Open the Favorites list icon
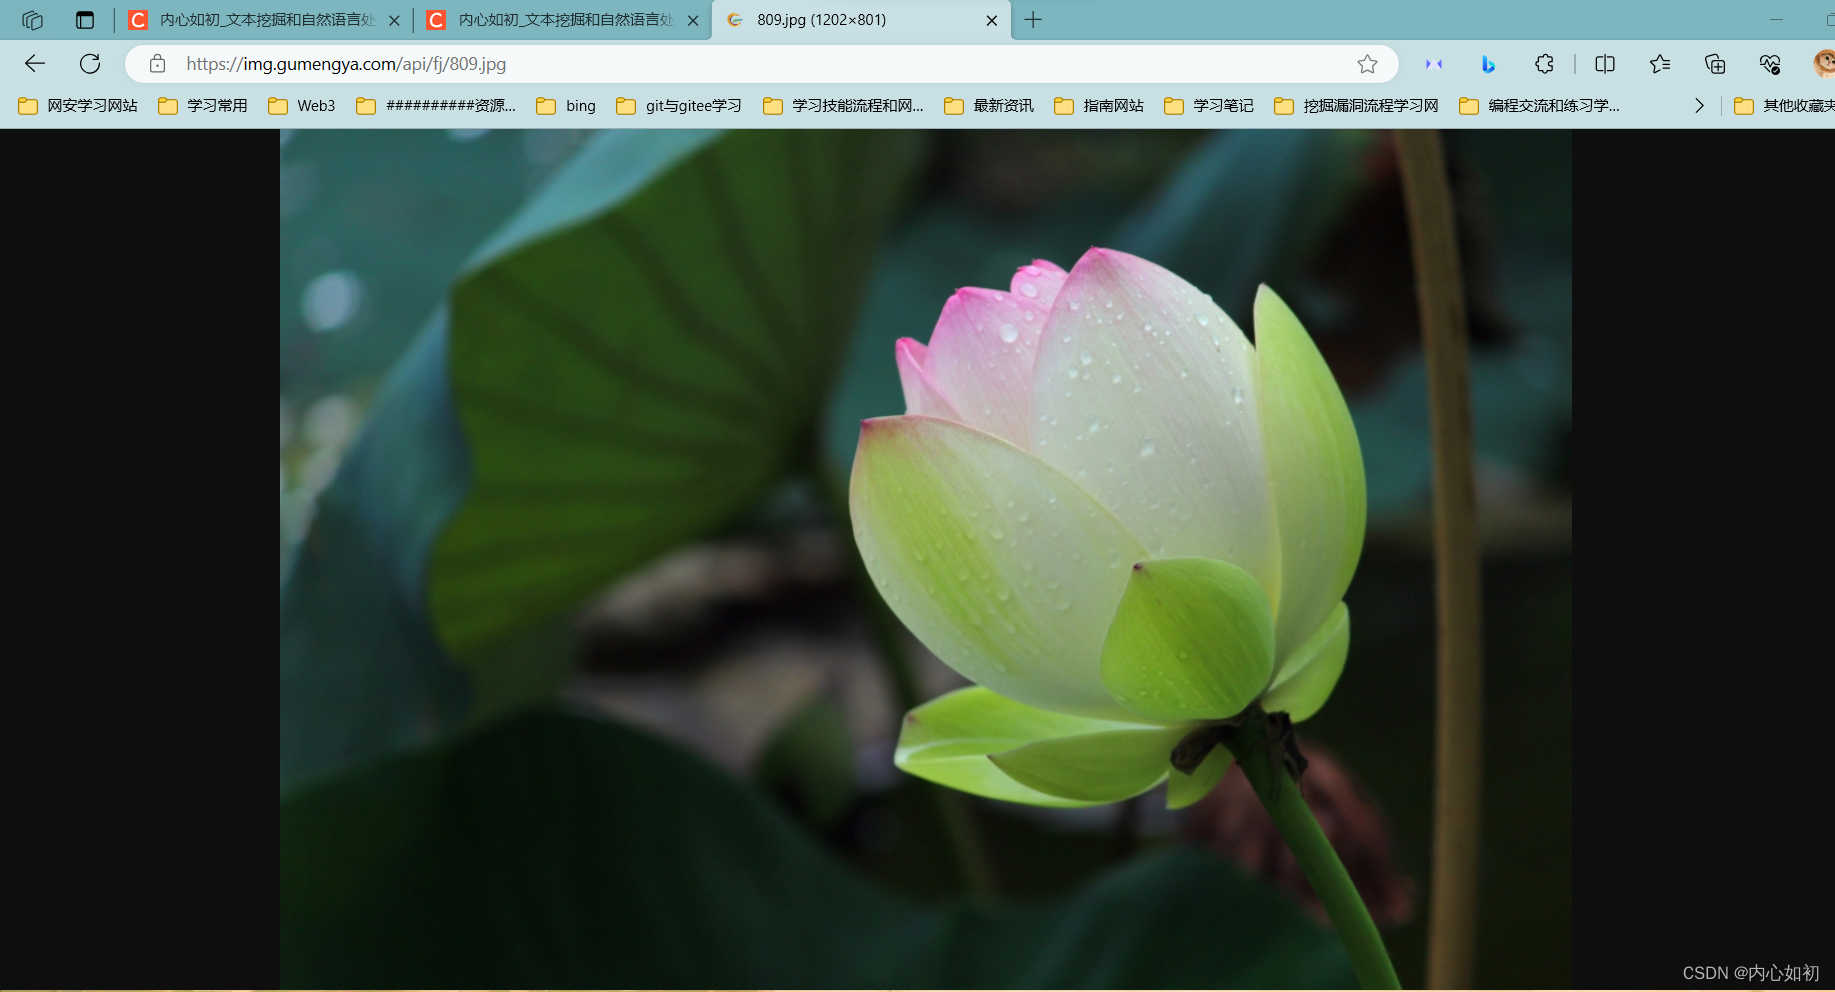 (x=1660, y=64)
